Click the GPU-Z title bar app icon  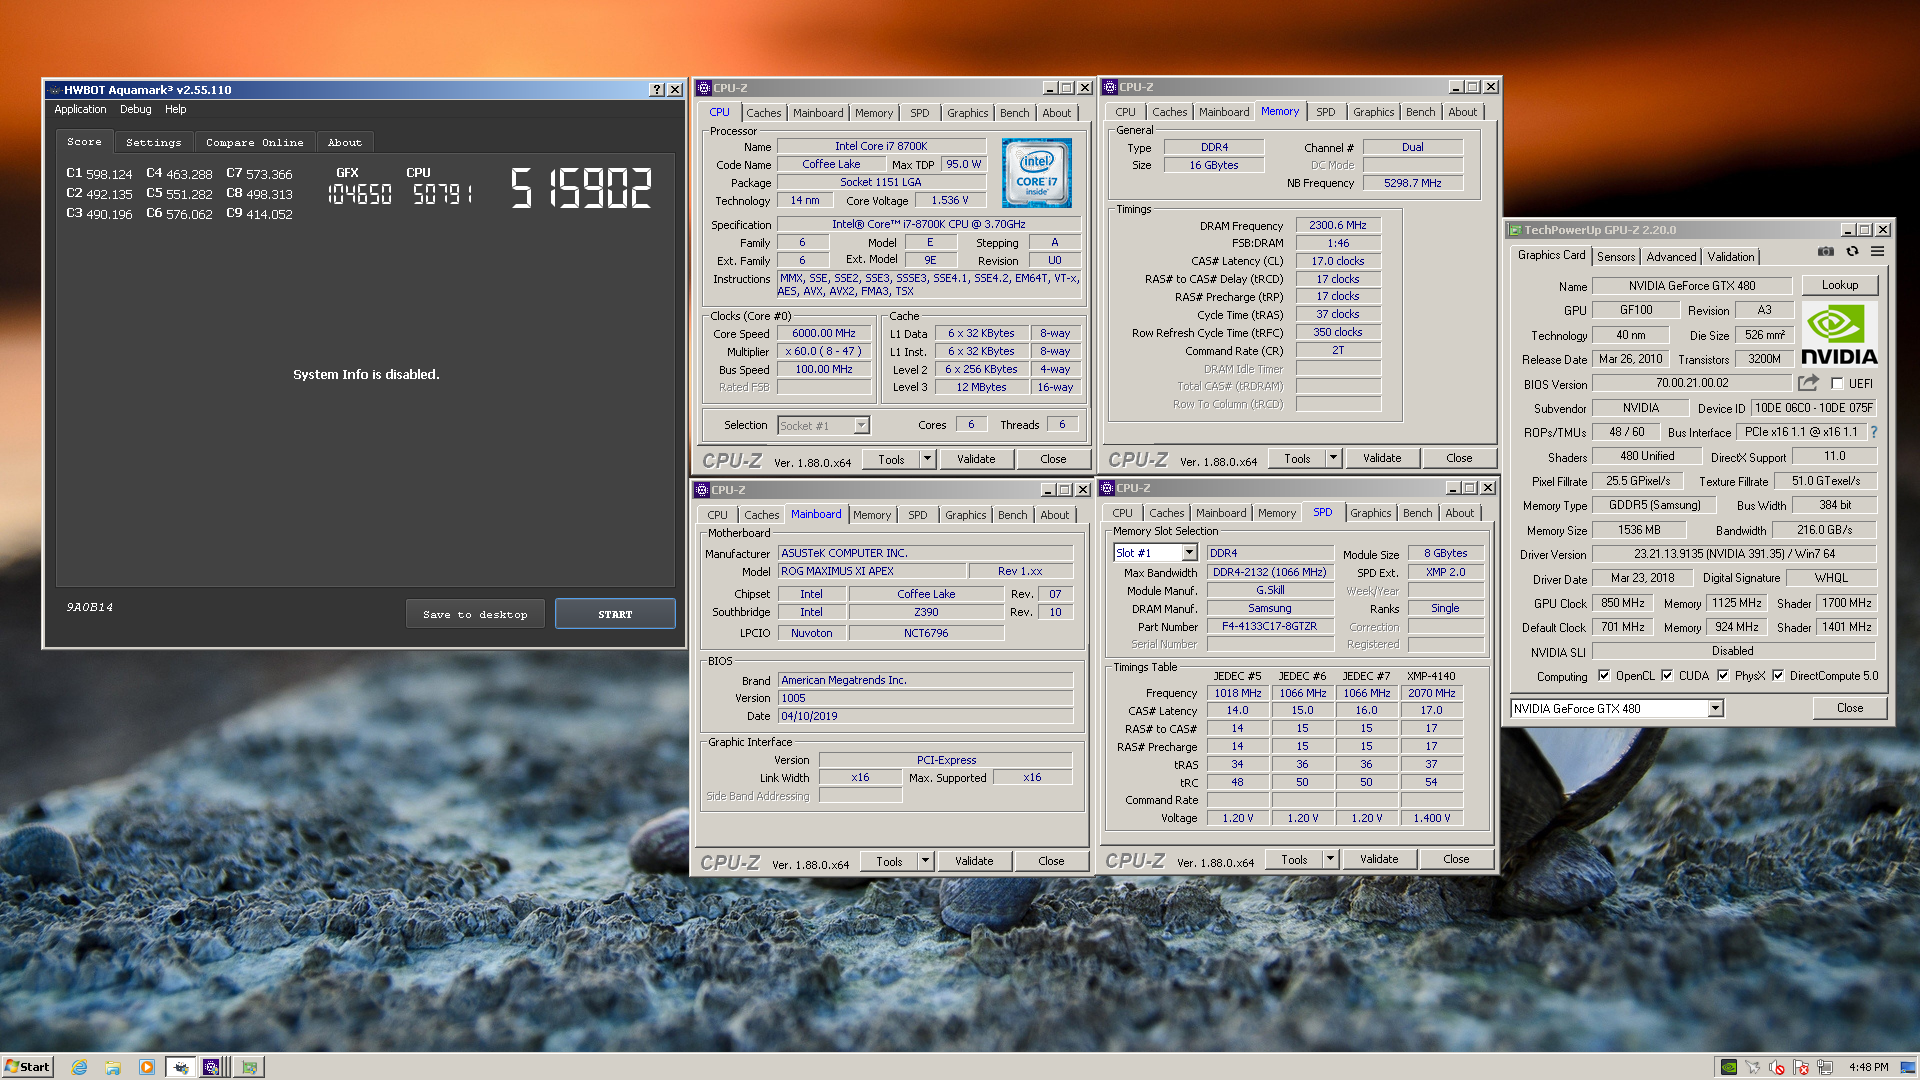(x=1515, y=230)
